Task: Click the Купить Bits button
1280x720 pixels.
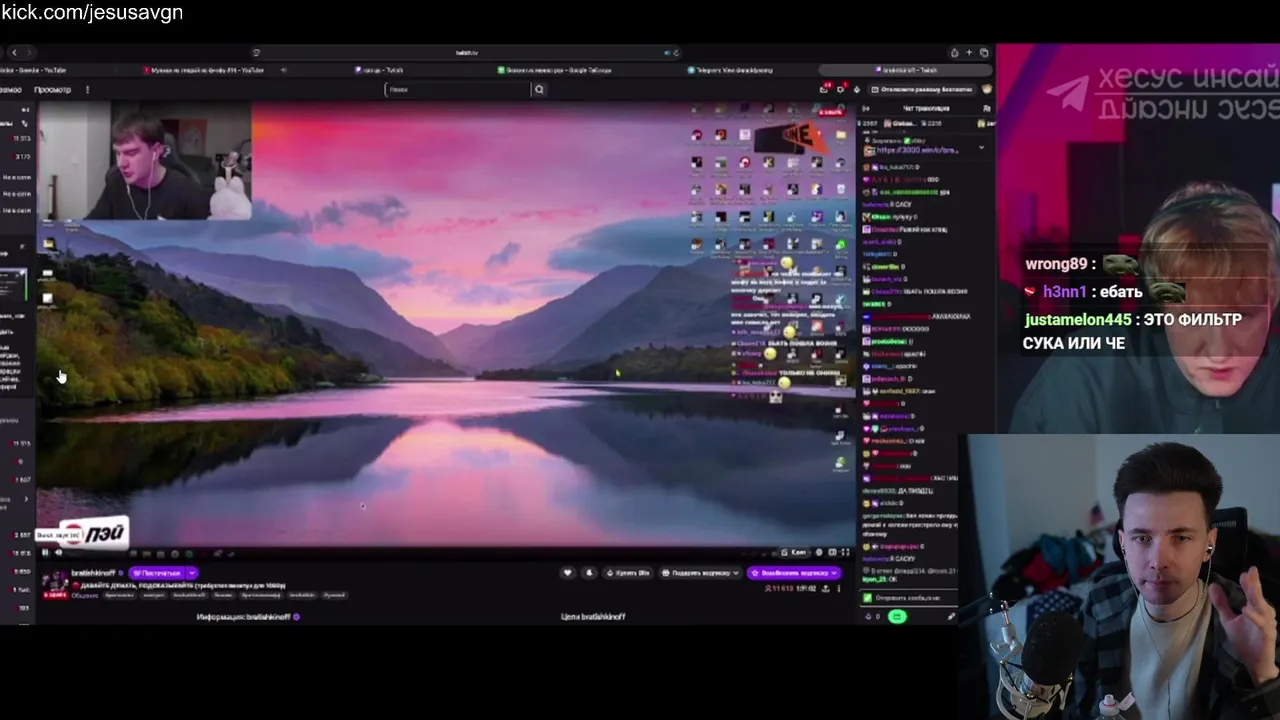Action: (628, 573)
